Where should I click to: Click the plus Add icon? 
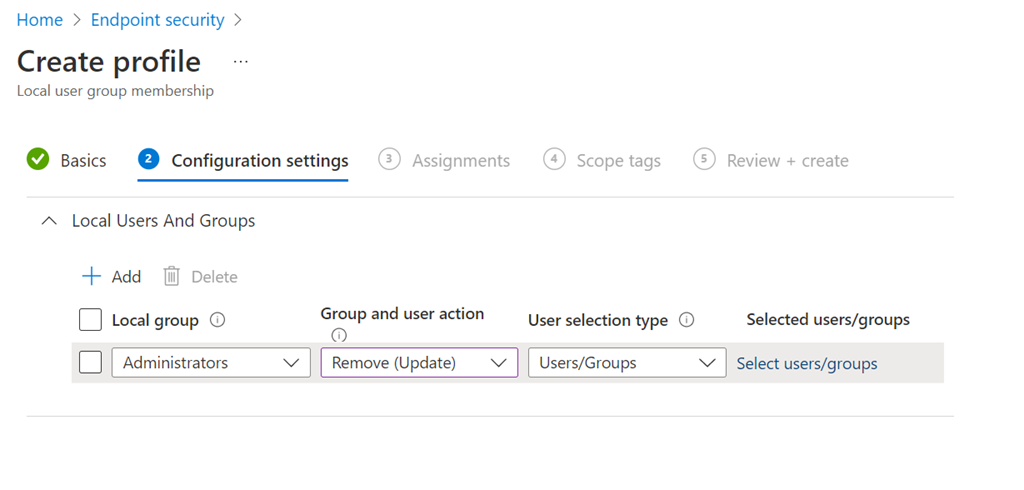pyautogui.click(x=92, y=276)
